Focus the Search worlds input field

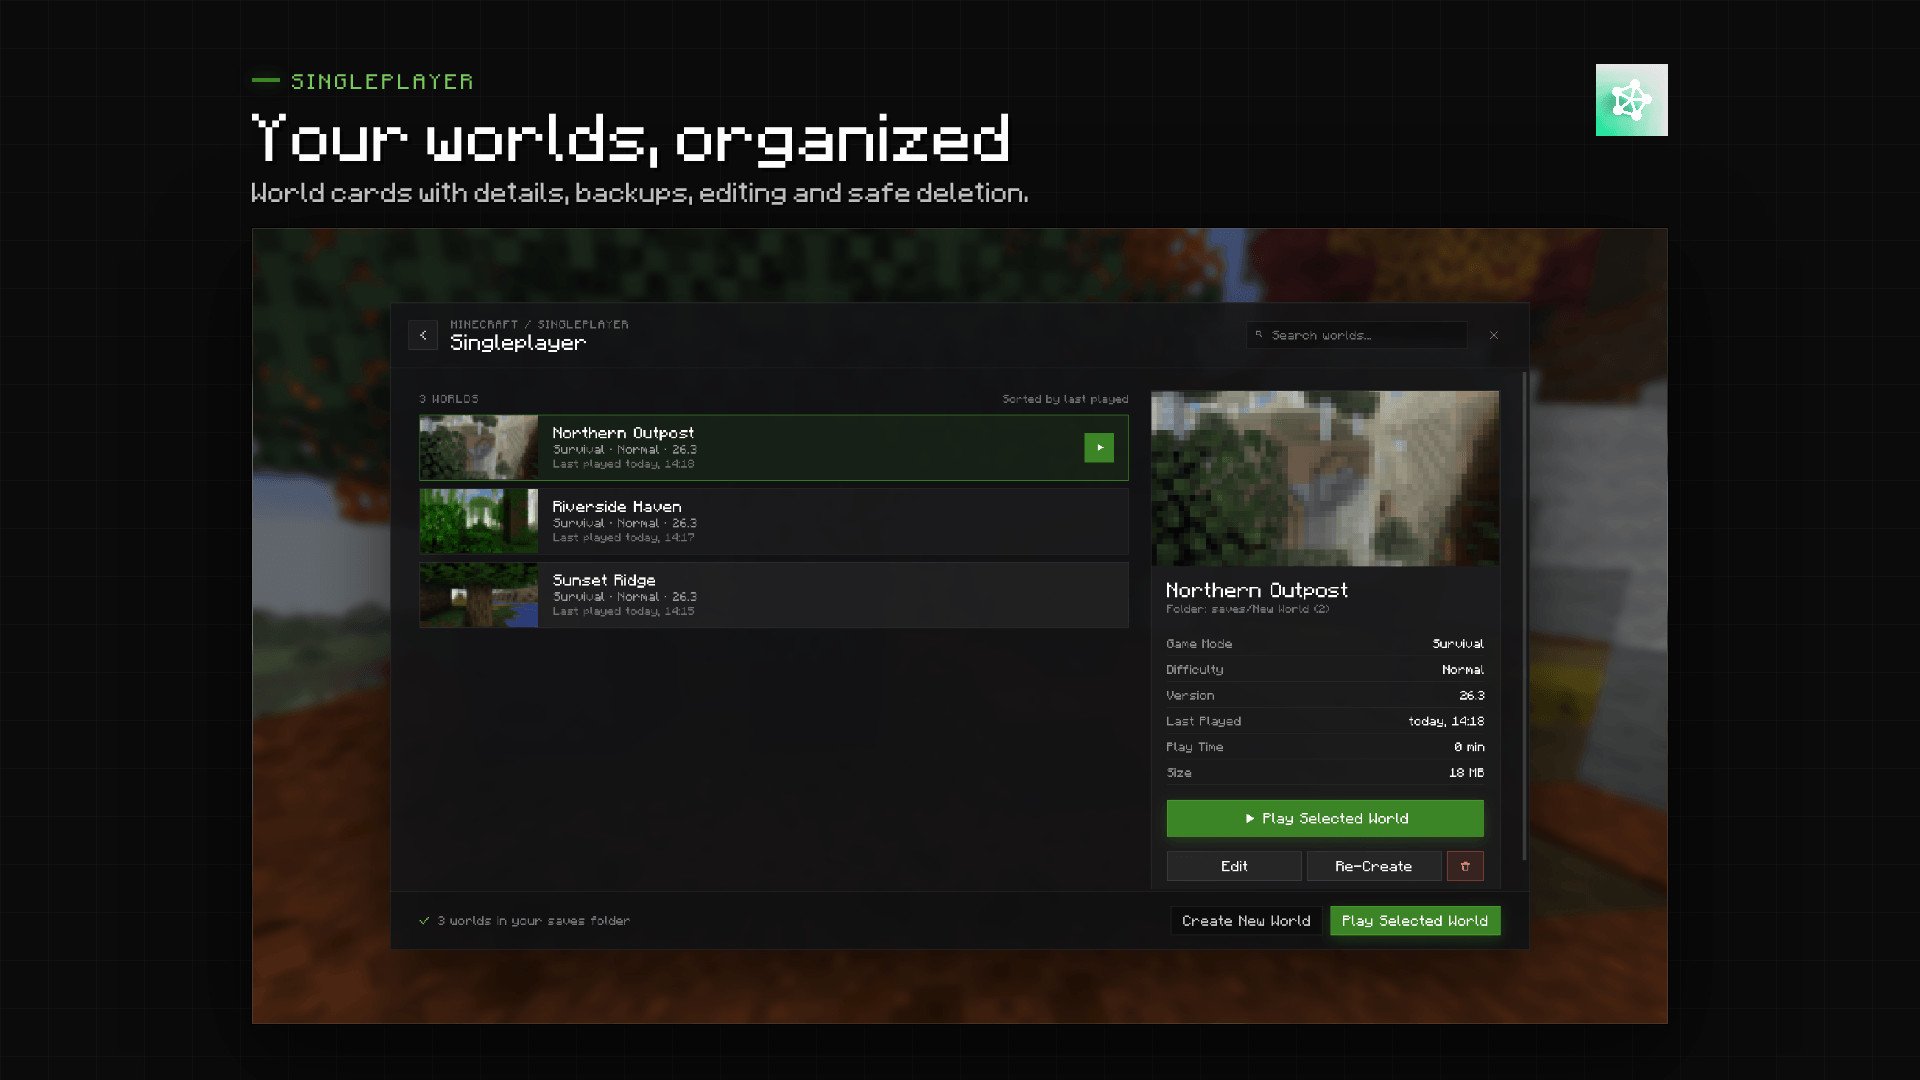pos(1357,335)
